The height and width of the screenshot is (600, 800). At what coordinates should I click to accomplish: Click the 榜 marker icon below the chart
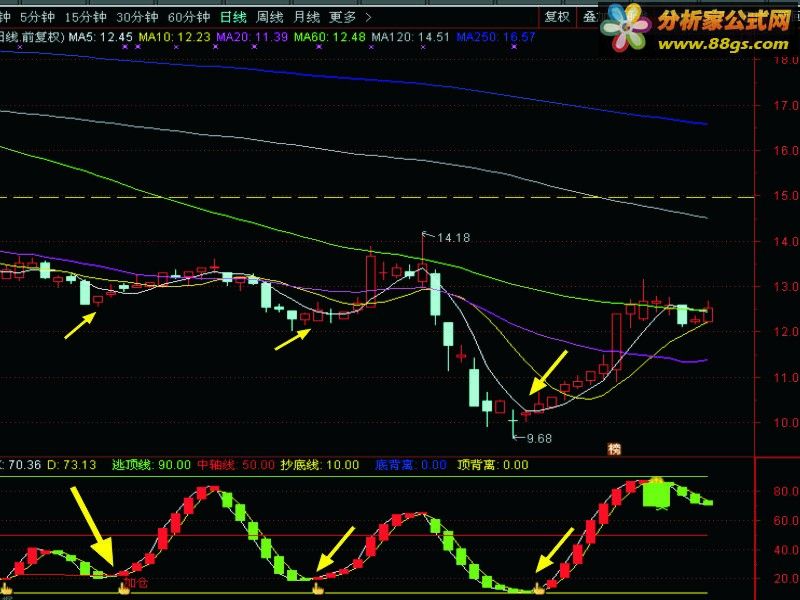614,449
